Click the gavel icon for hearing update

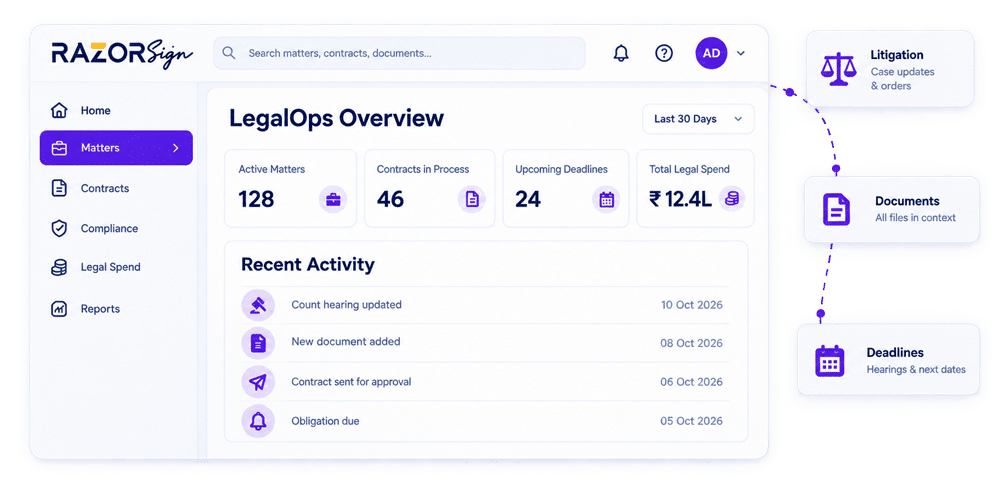pyautogui.click(x=258, y=305)
